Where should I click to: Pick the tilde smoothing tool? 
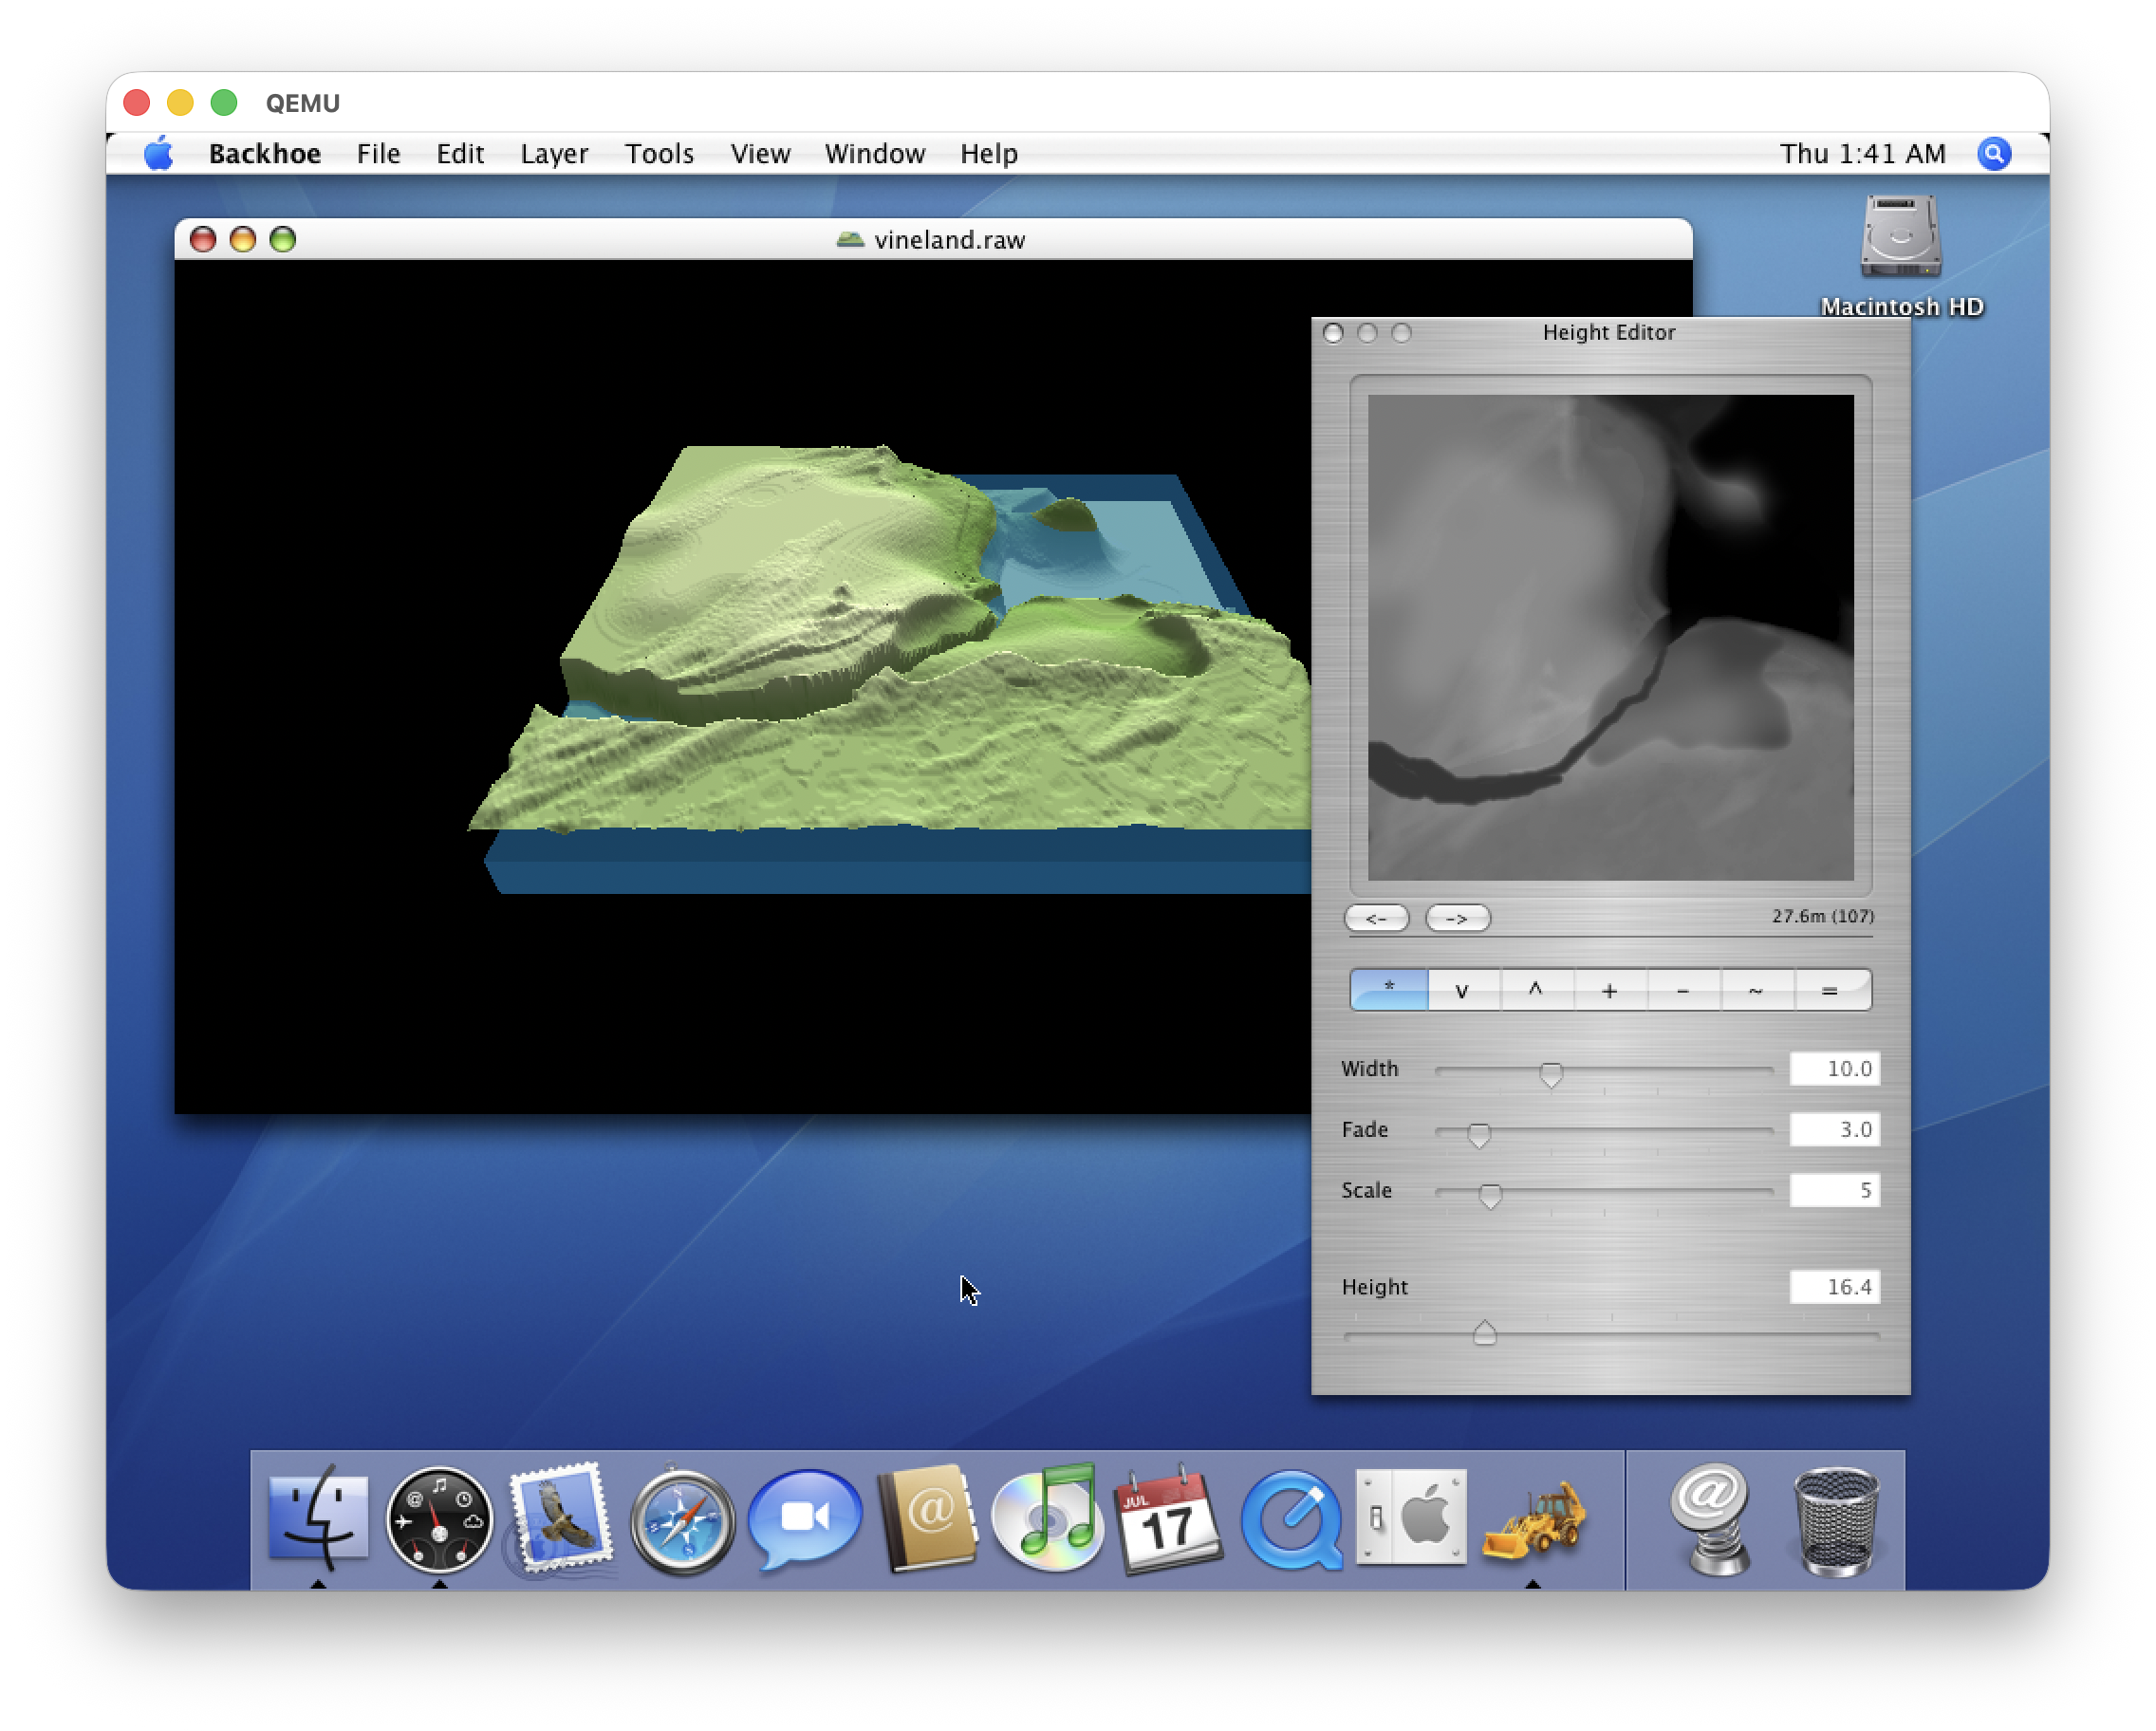pyautogui.click(x=1756, y=989)
